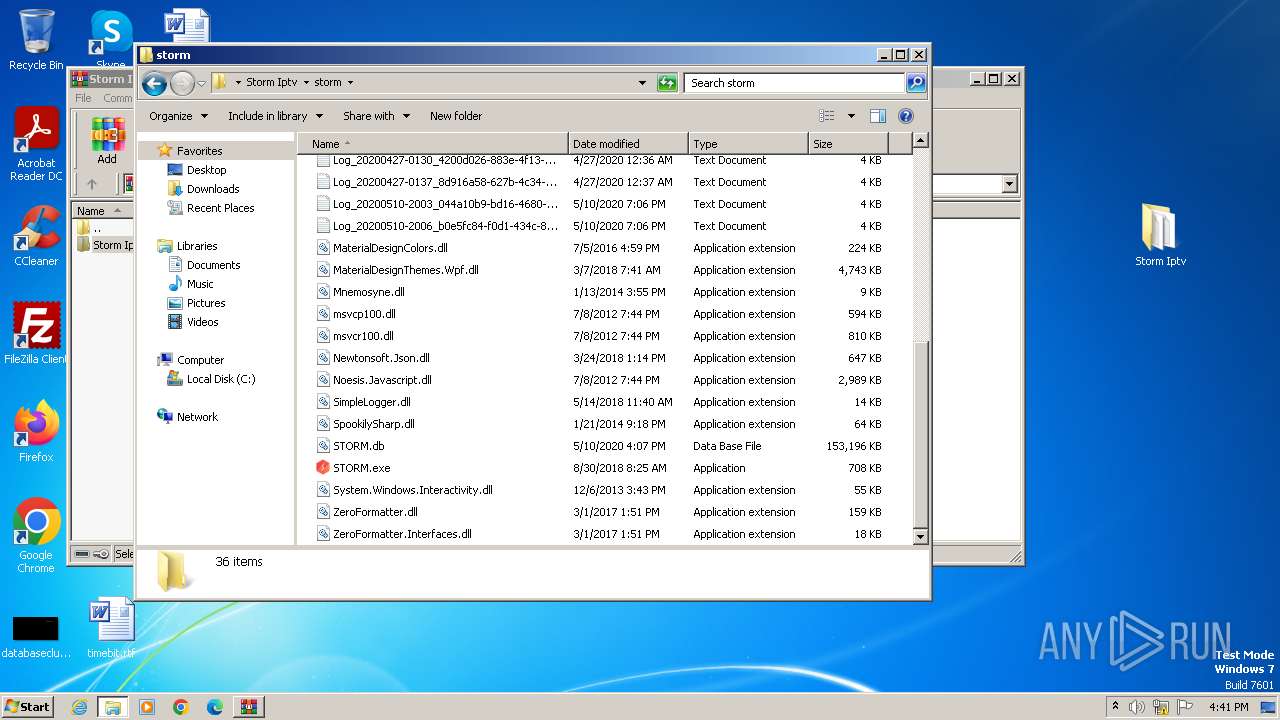1280x720 pixels.
Task: Click the clock showing 4:41 PM
Action: [1229, 707]
